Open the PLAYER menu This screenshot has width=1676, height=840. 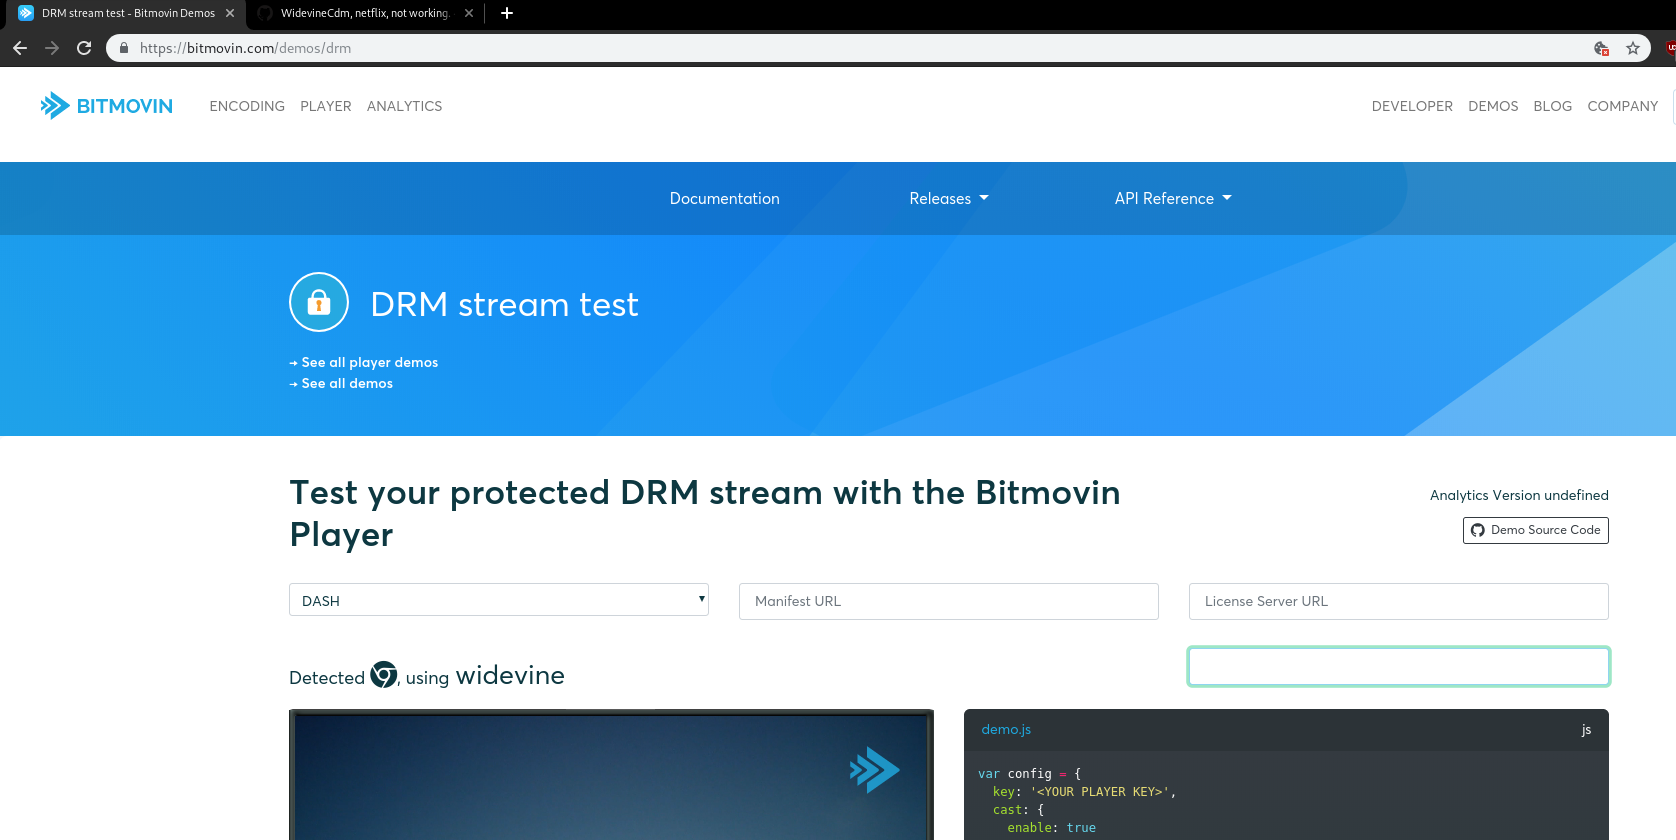click(x=326, y=106)
